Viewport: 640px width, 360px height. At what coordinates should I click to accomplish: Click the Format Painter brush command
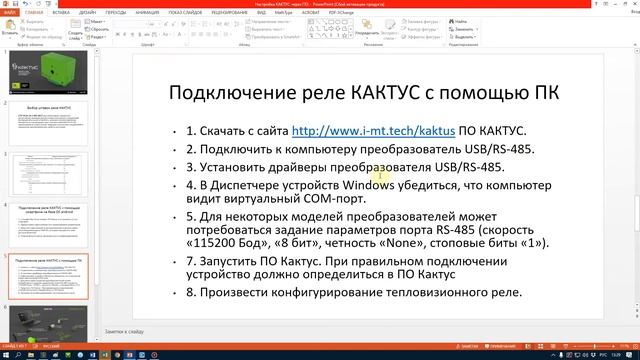[x=42, y=37]
